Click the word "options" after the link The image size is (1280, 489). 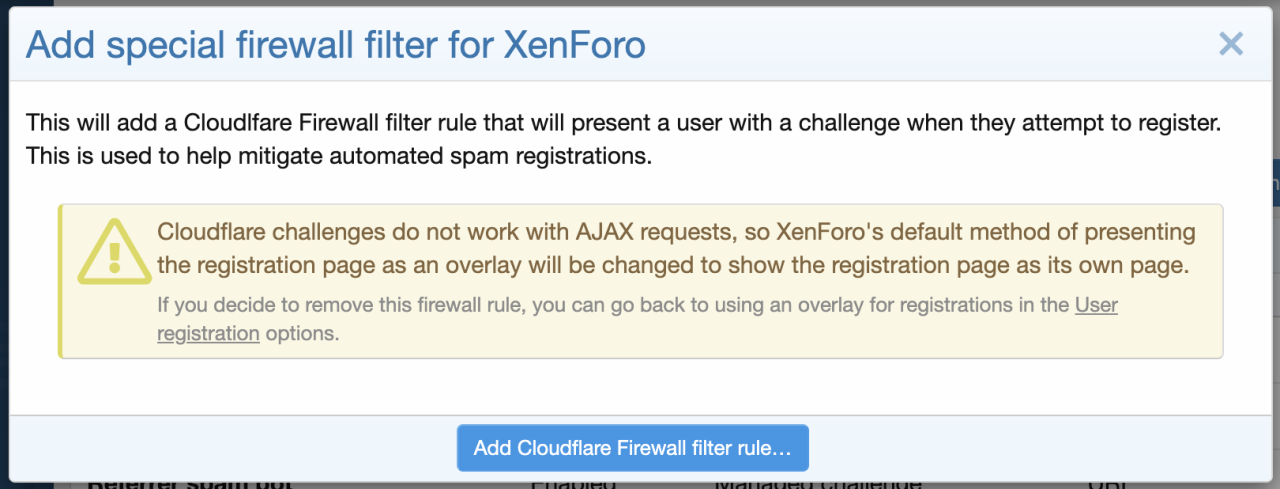302,334
